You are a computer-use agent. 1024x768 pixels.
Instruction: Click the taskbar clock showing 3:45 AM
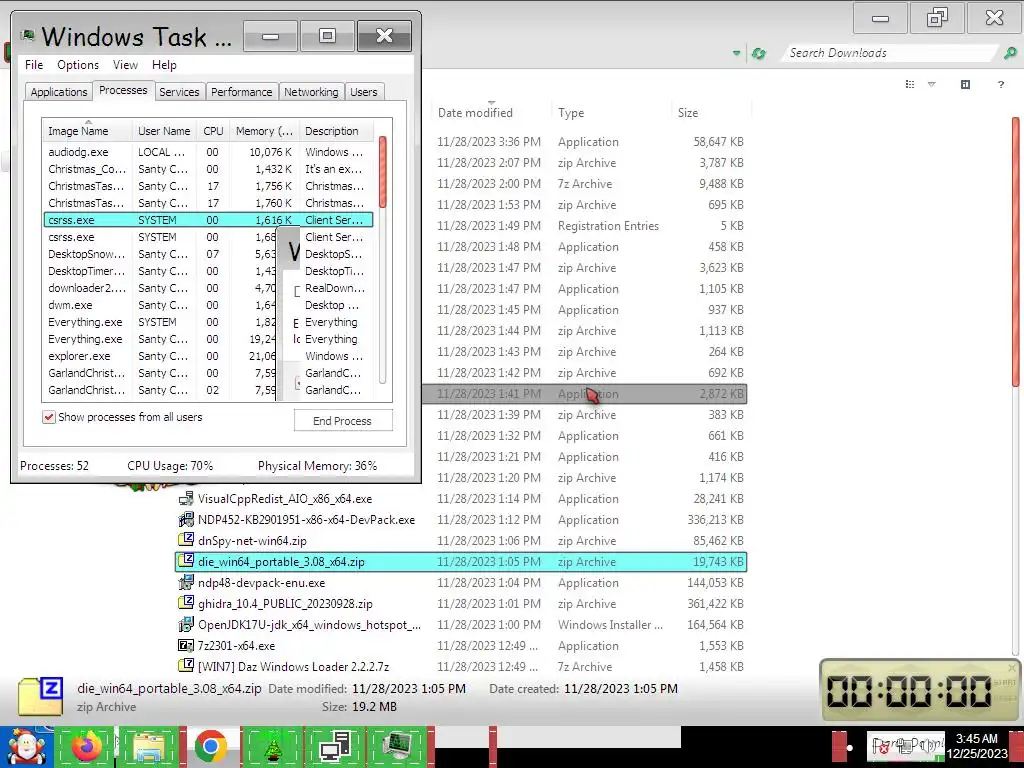tap(977, 746)
